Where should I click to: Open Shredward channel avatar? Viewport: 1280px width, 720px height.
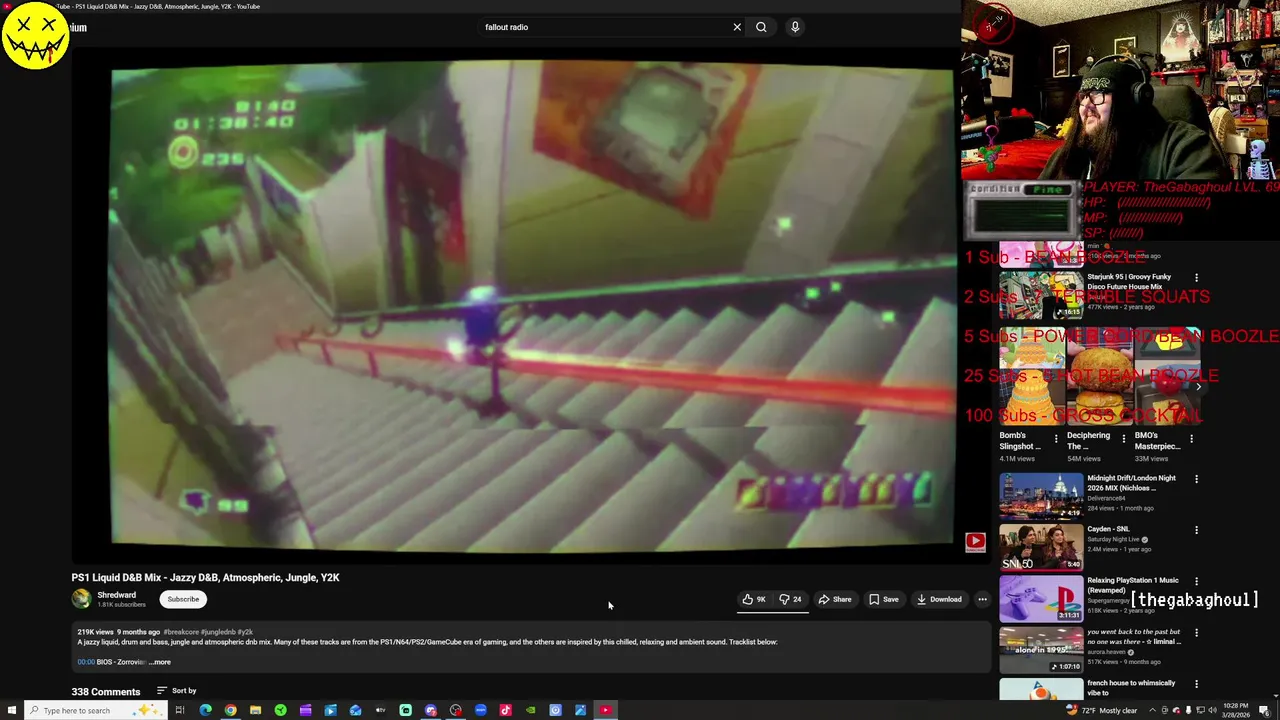[x=81, y=599]
